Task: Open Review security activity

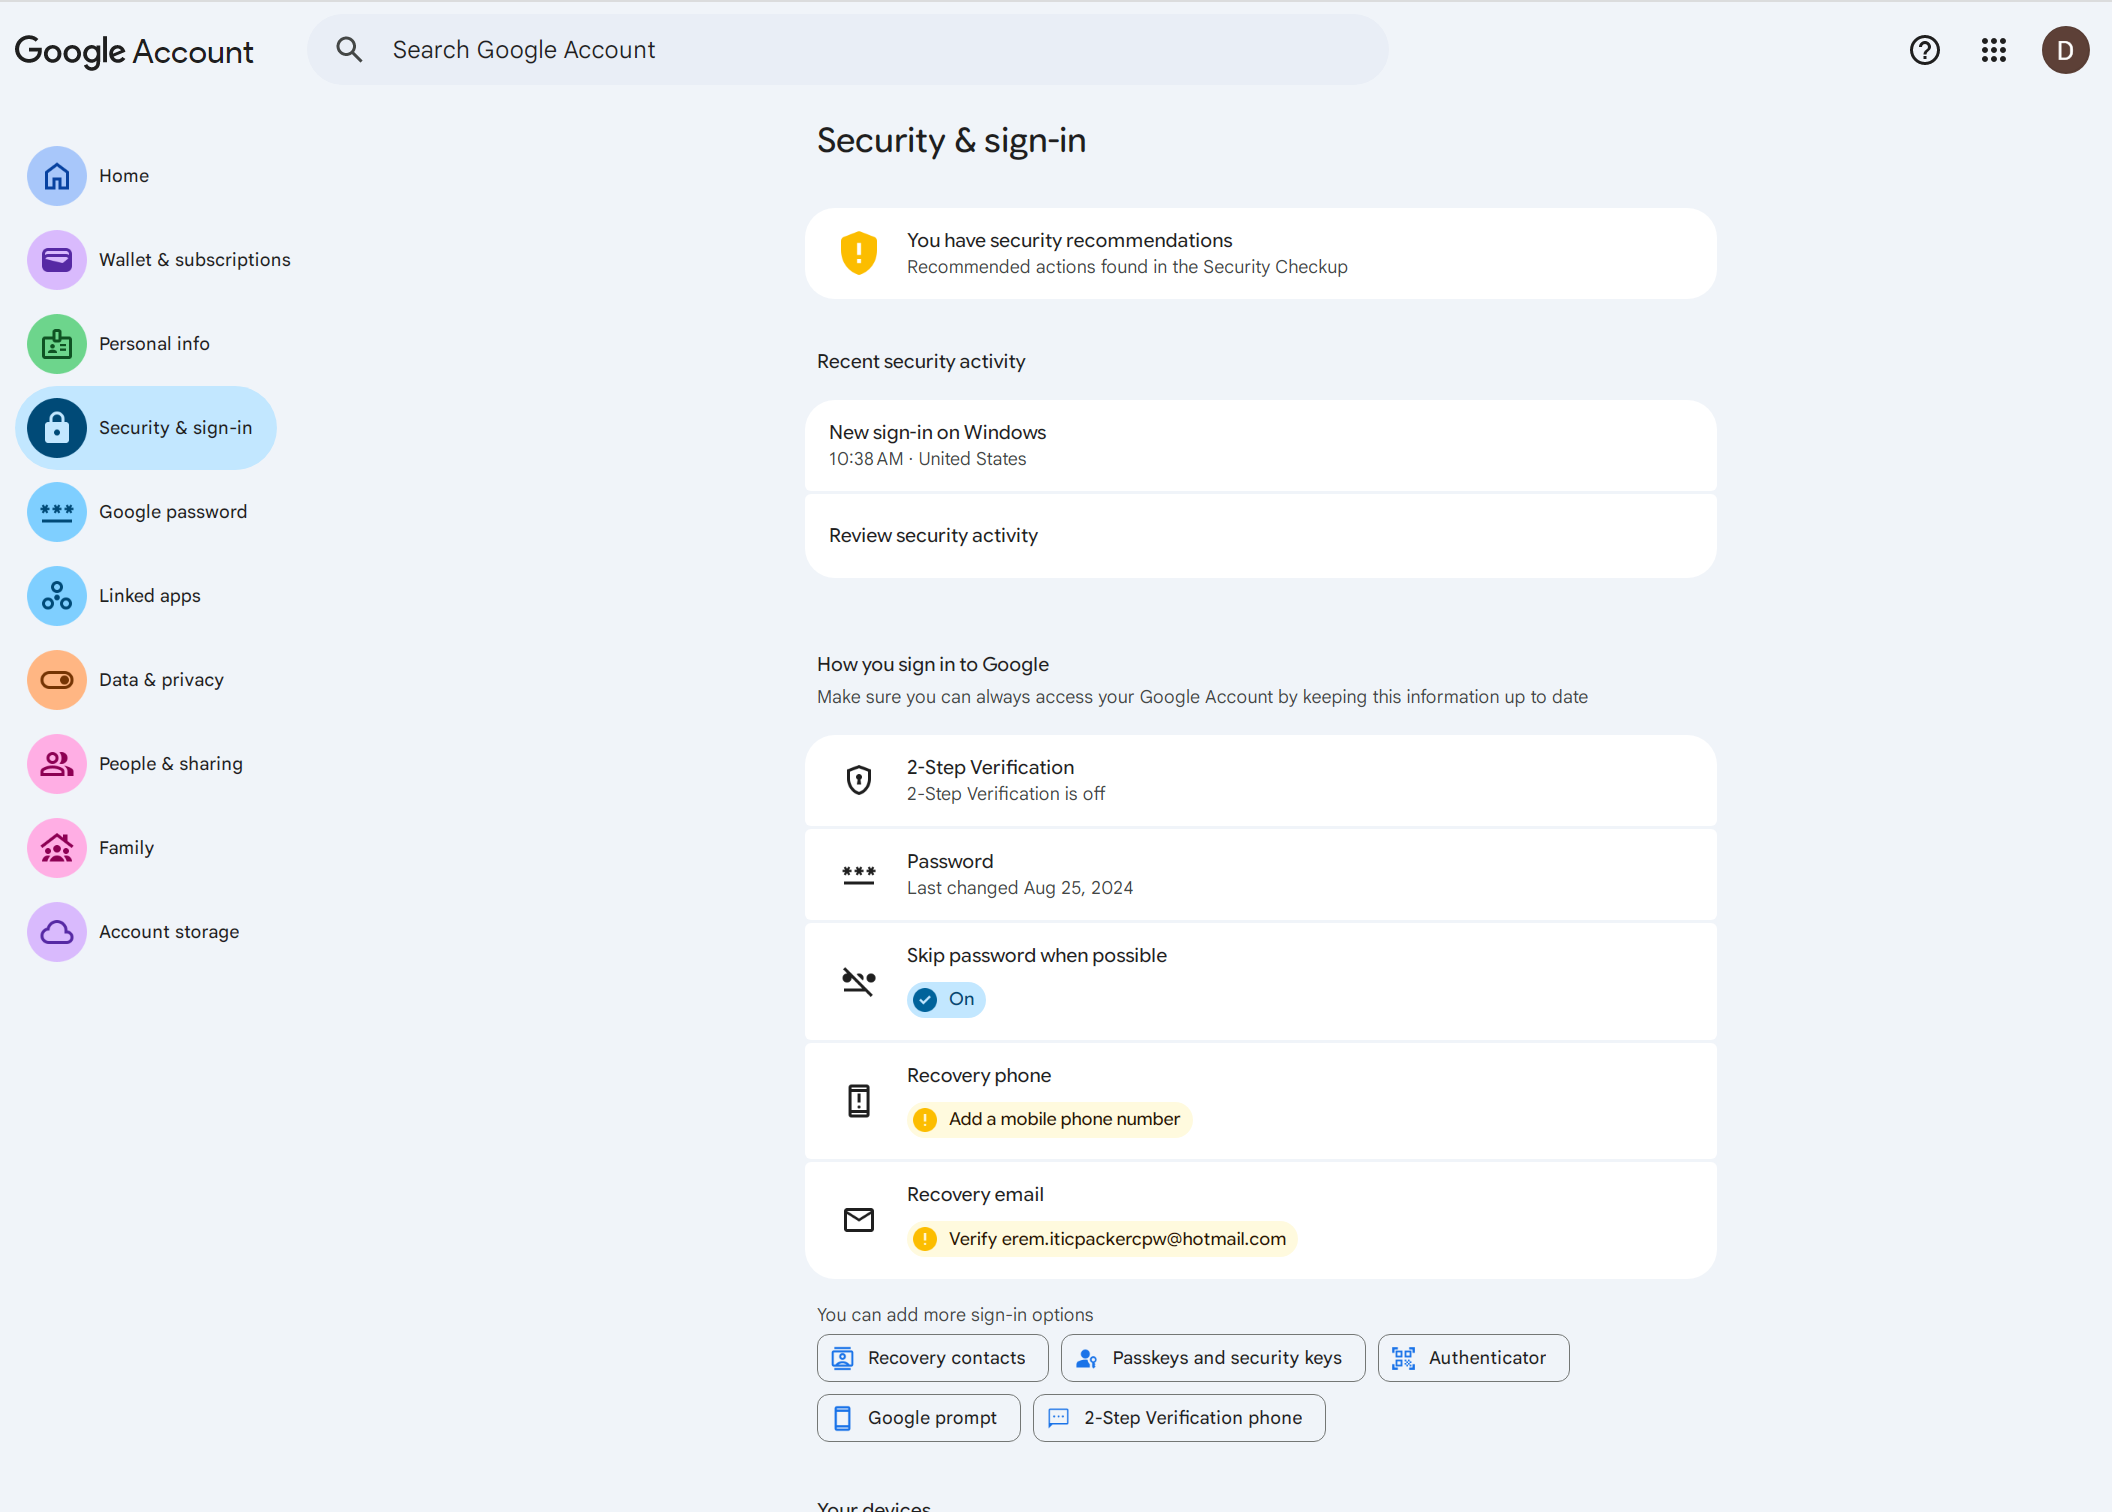Action: (1261, 536)
